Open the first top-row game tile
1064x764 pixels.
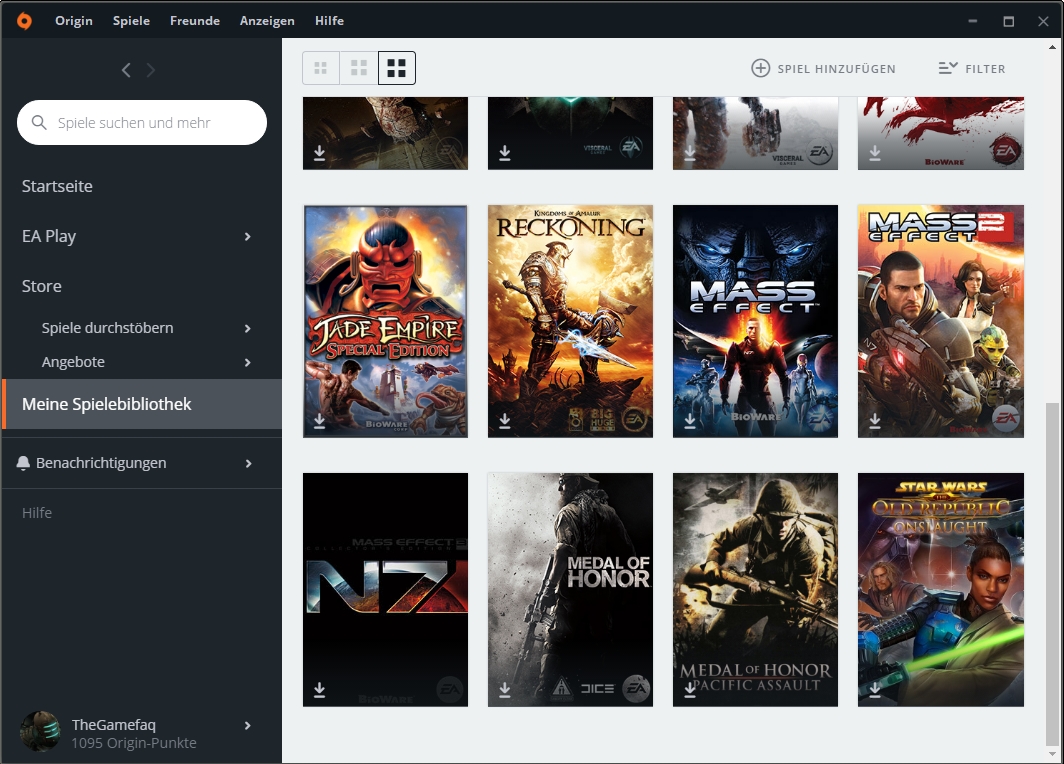tap(385, 133)
